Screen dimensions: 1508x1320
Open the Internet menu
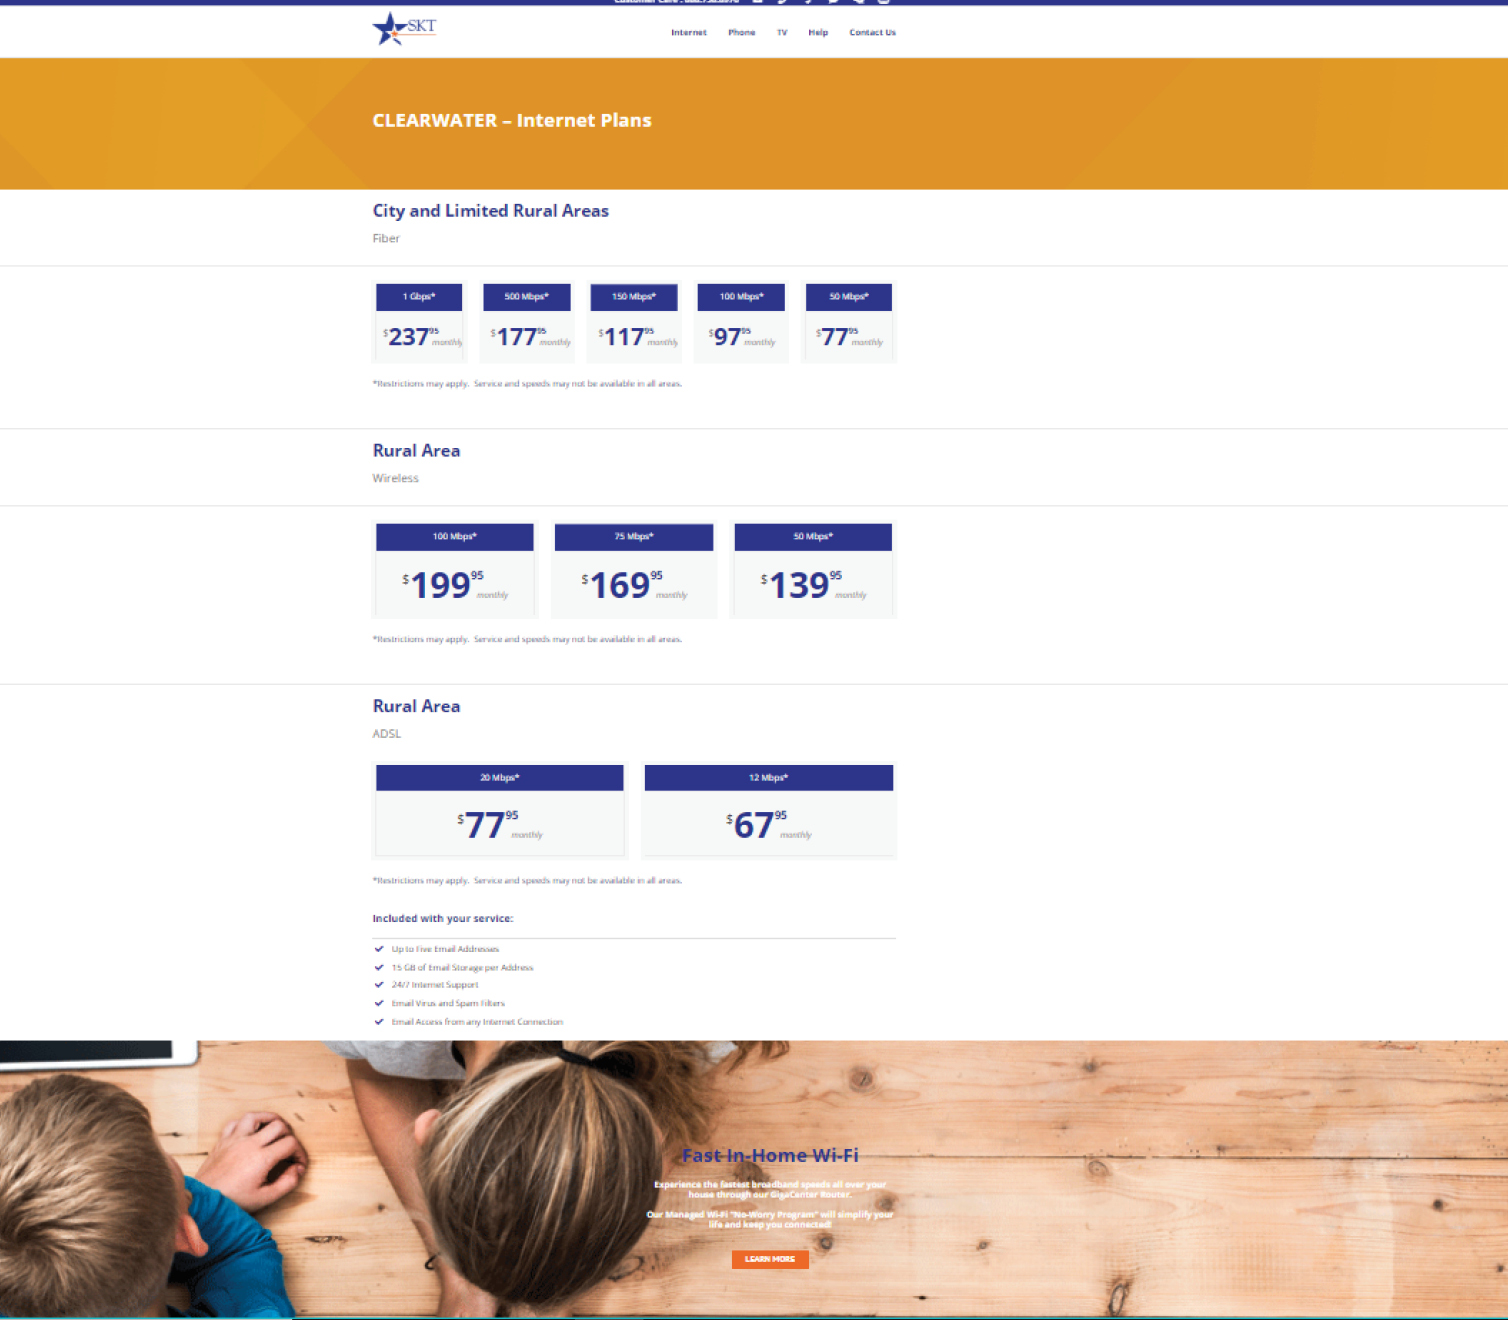tap(688, 33)
